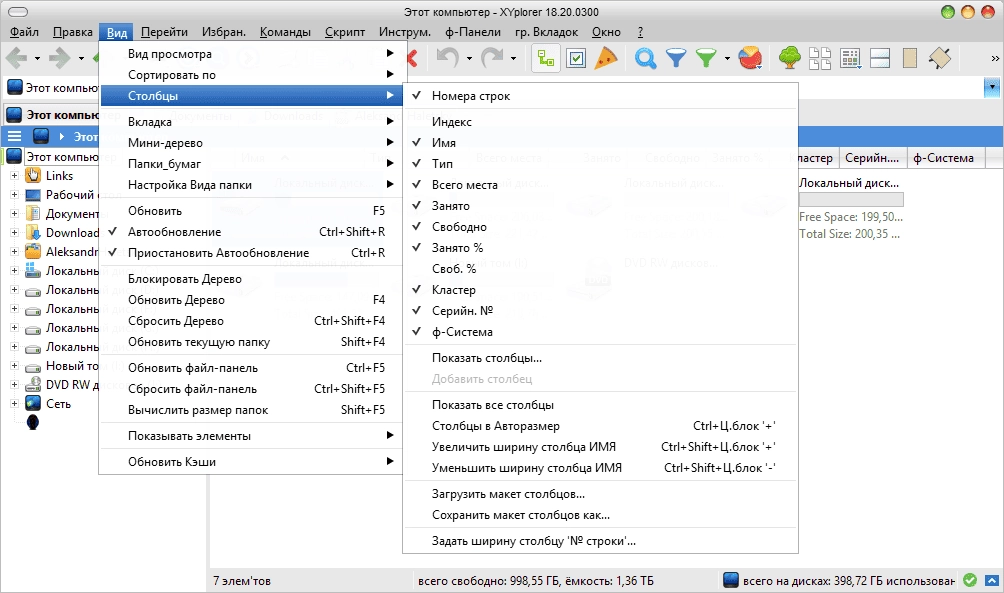This screenshot has height=593, width=1004.
Task: Open the green filter dropdown arrow
Action: [x=727, y=59]
